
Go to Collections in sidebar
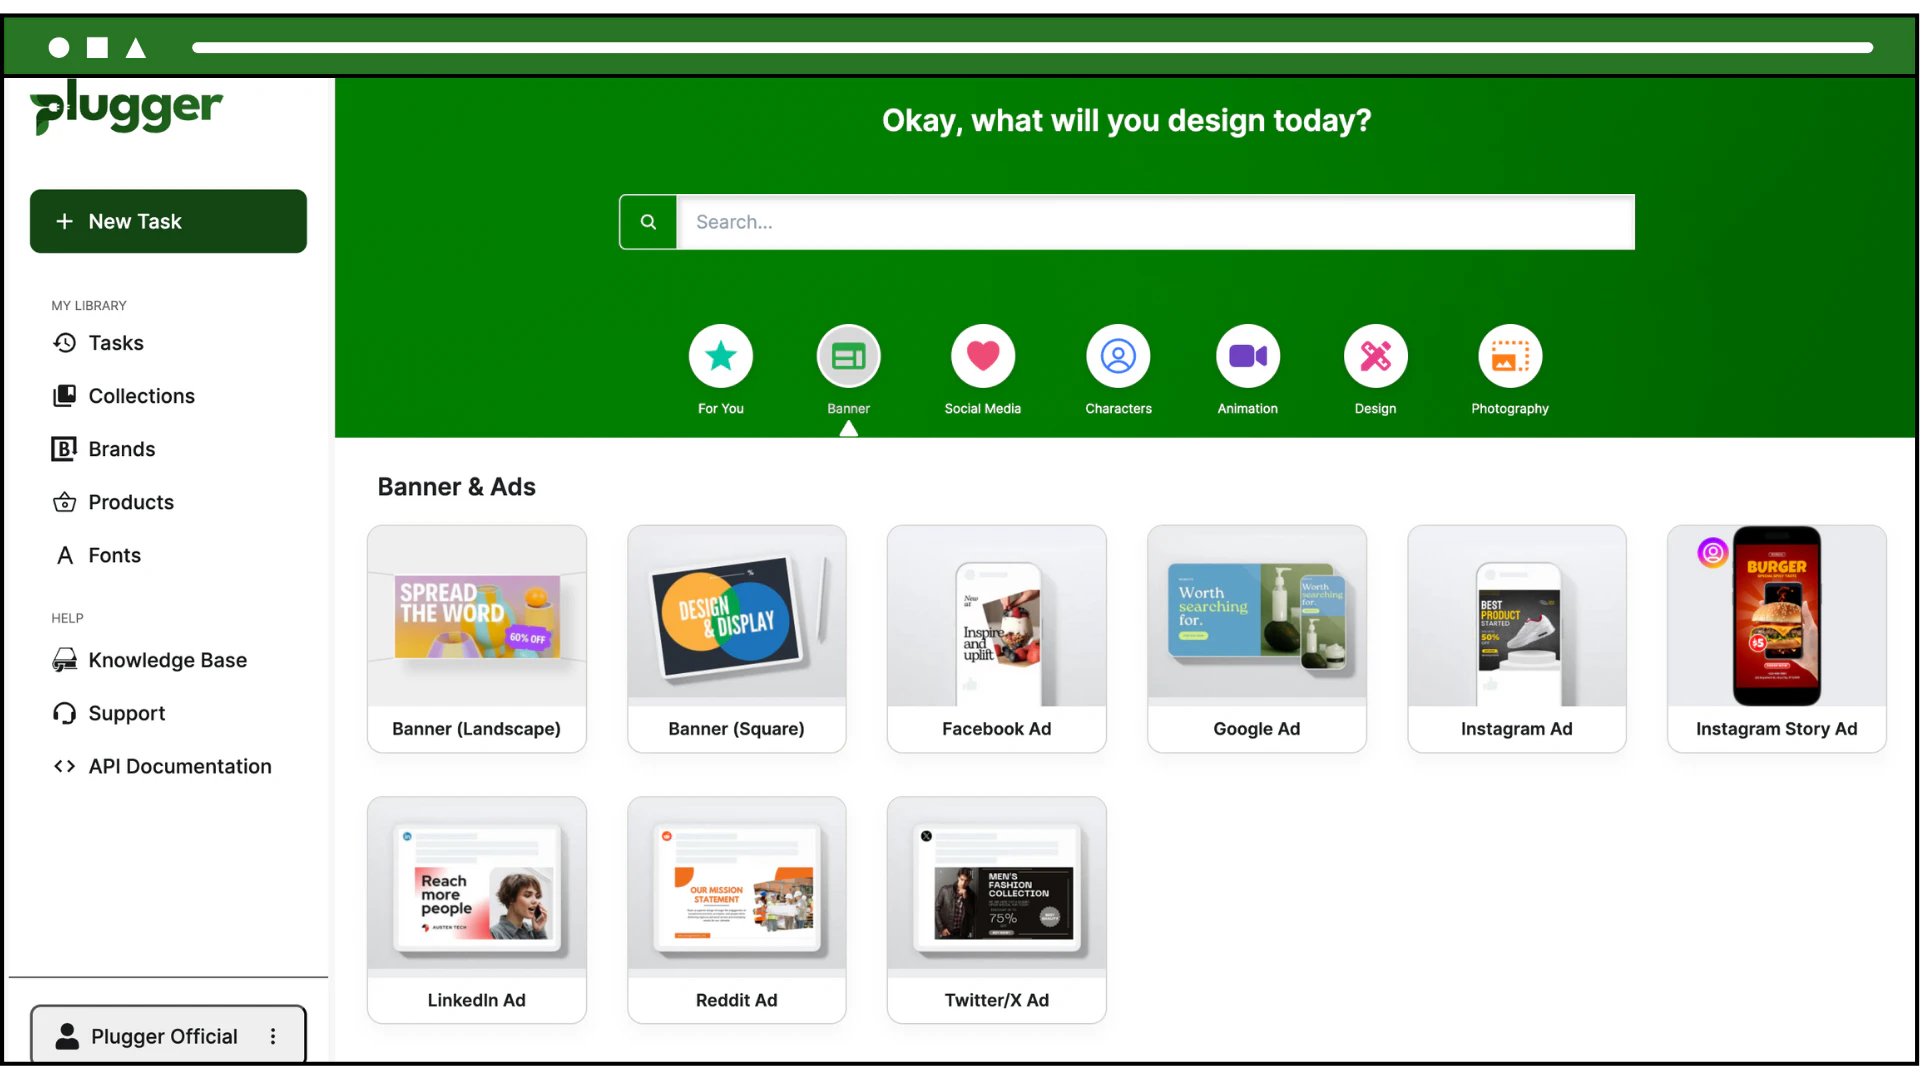pyautogui.click(x=141, y=396)
